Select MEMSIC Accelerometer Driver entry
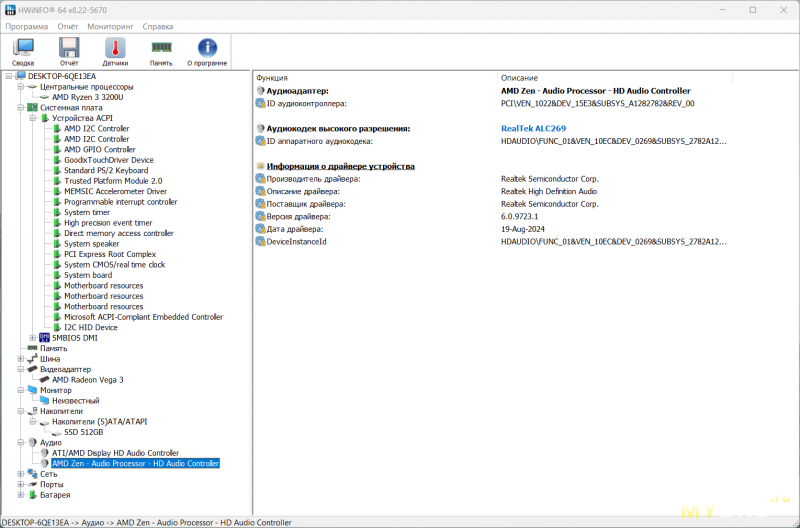Image resolution: width=800 pixels, height=528 pixels. (x=115, y=191)
